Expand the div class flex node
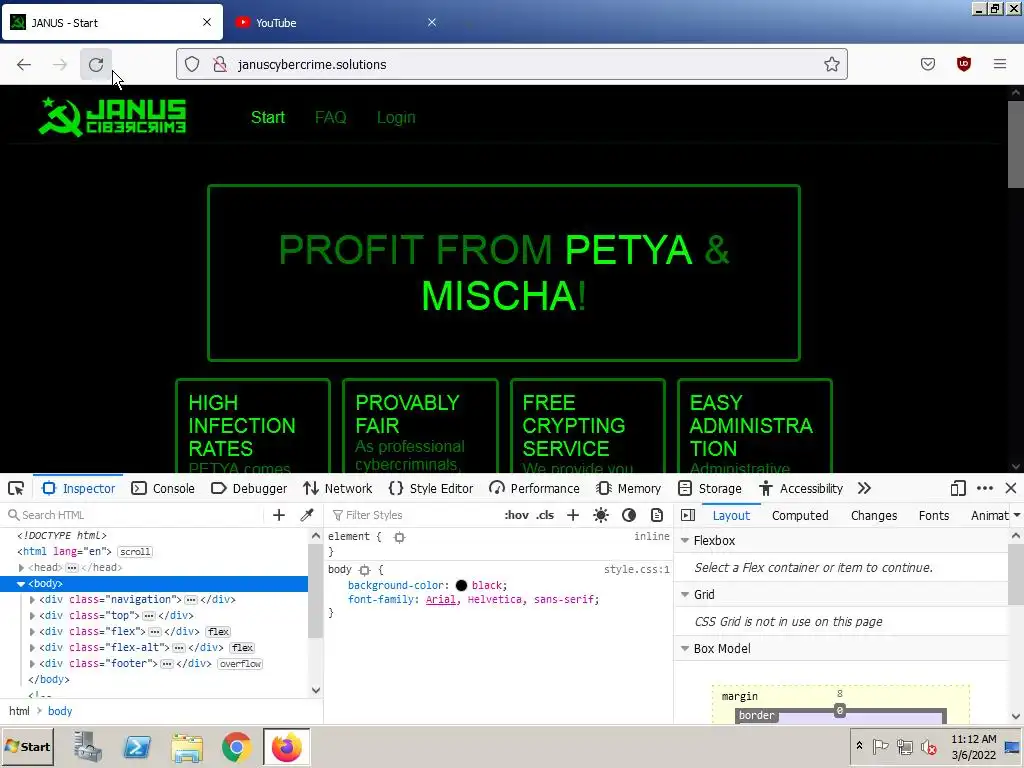This screenshot has width=1024, height=768. 32,632
